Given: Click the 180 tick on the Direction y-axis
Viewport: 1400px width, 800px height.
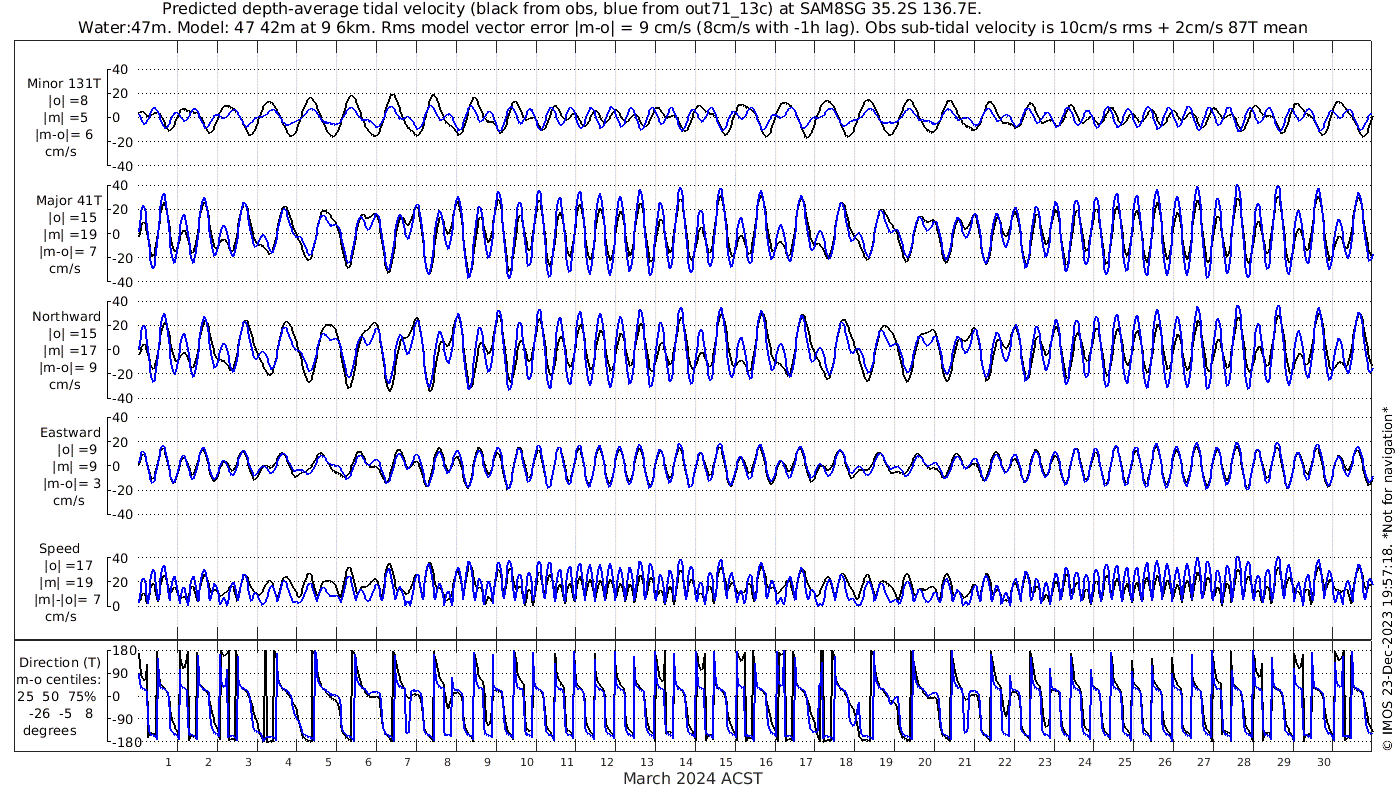Looking at the screenshot, I should [x=124, y=651].
